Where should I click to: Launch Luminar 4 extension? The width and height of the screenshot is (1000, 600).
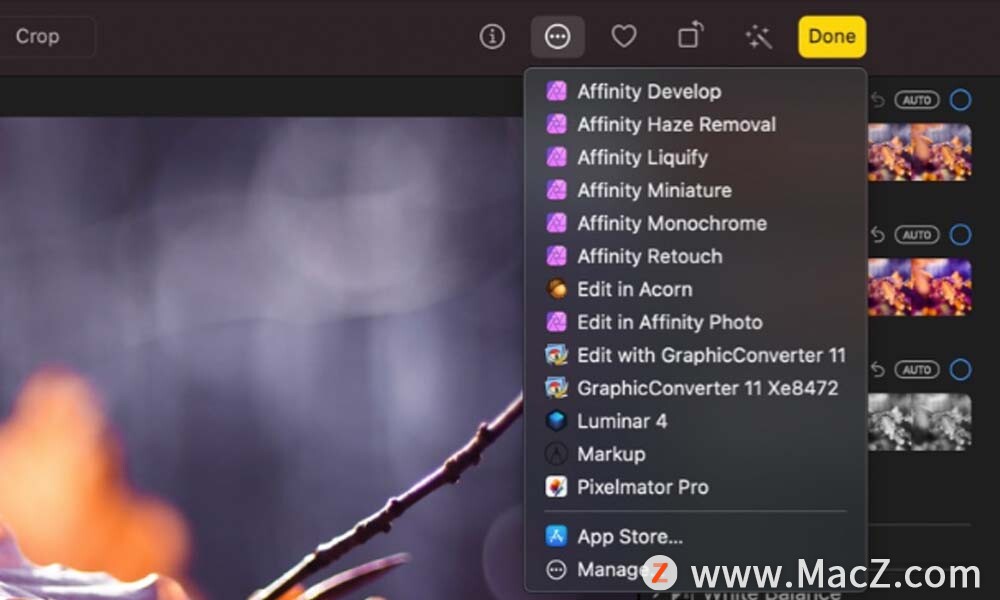pos(695,421)
